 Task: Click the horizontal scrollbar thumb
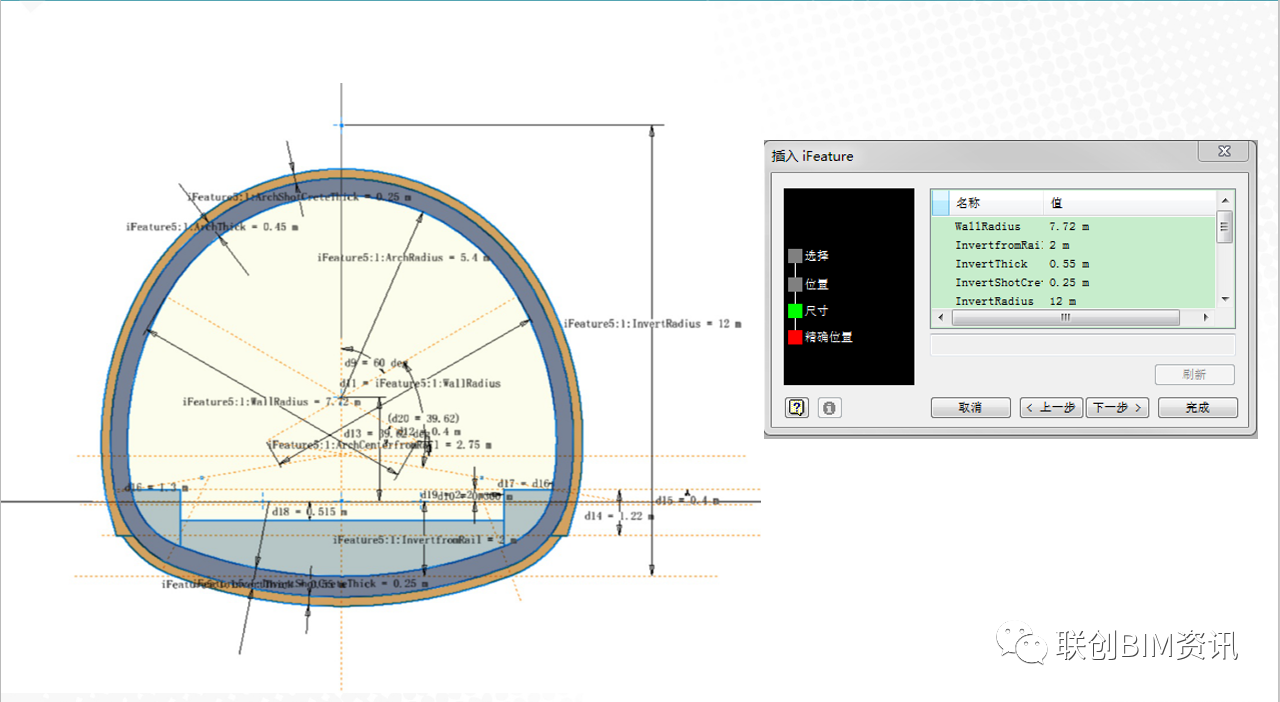tap(1066, 317)
